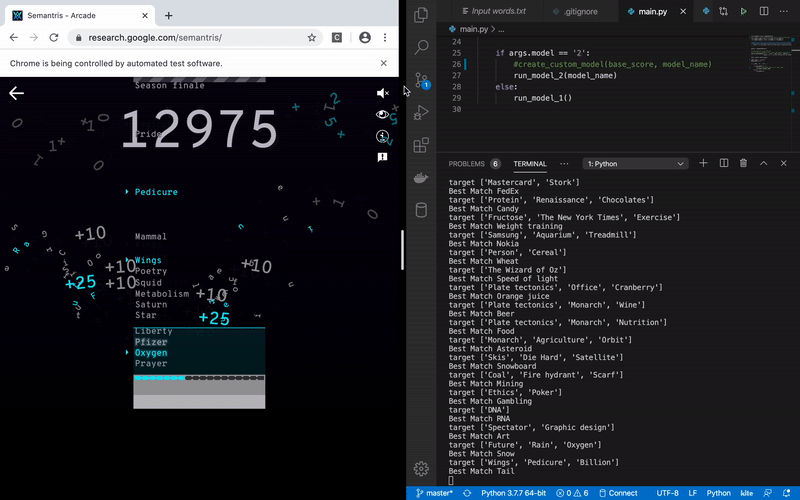Click kite in the status bar
Viewport: 800px width, 500px height.
tap(746, 493)
